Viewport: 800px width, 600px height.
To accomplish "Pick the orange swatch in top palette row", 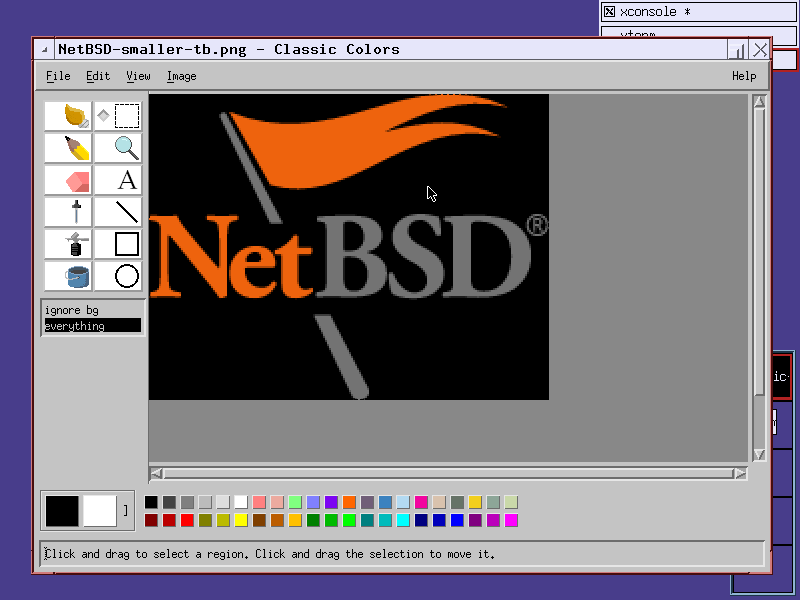I will tap(349, 502).
